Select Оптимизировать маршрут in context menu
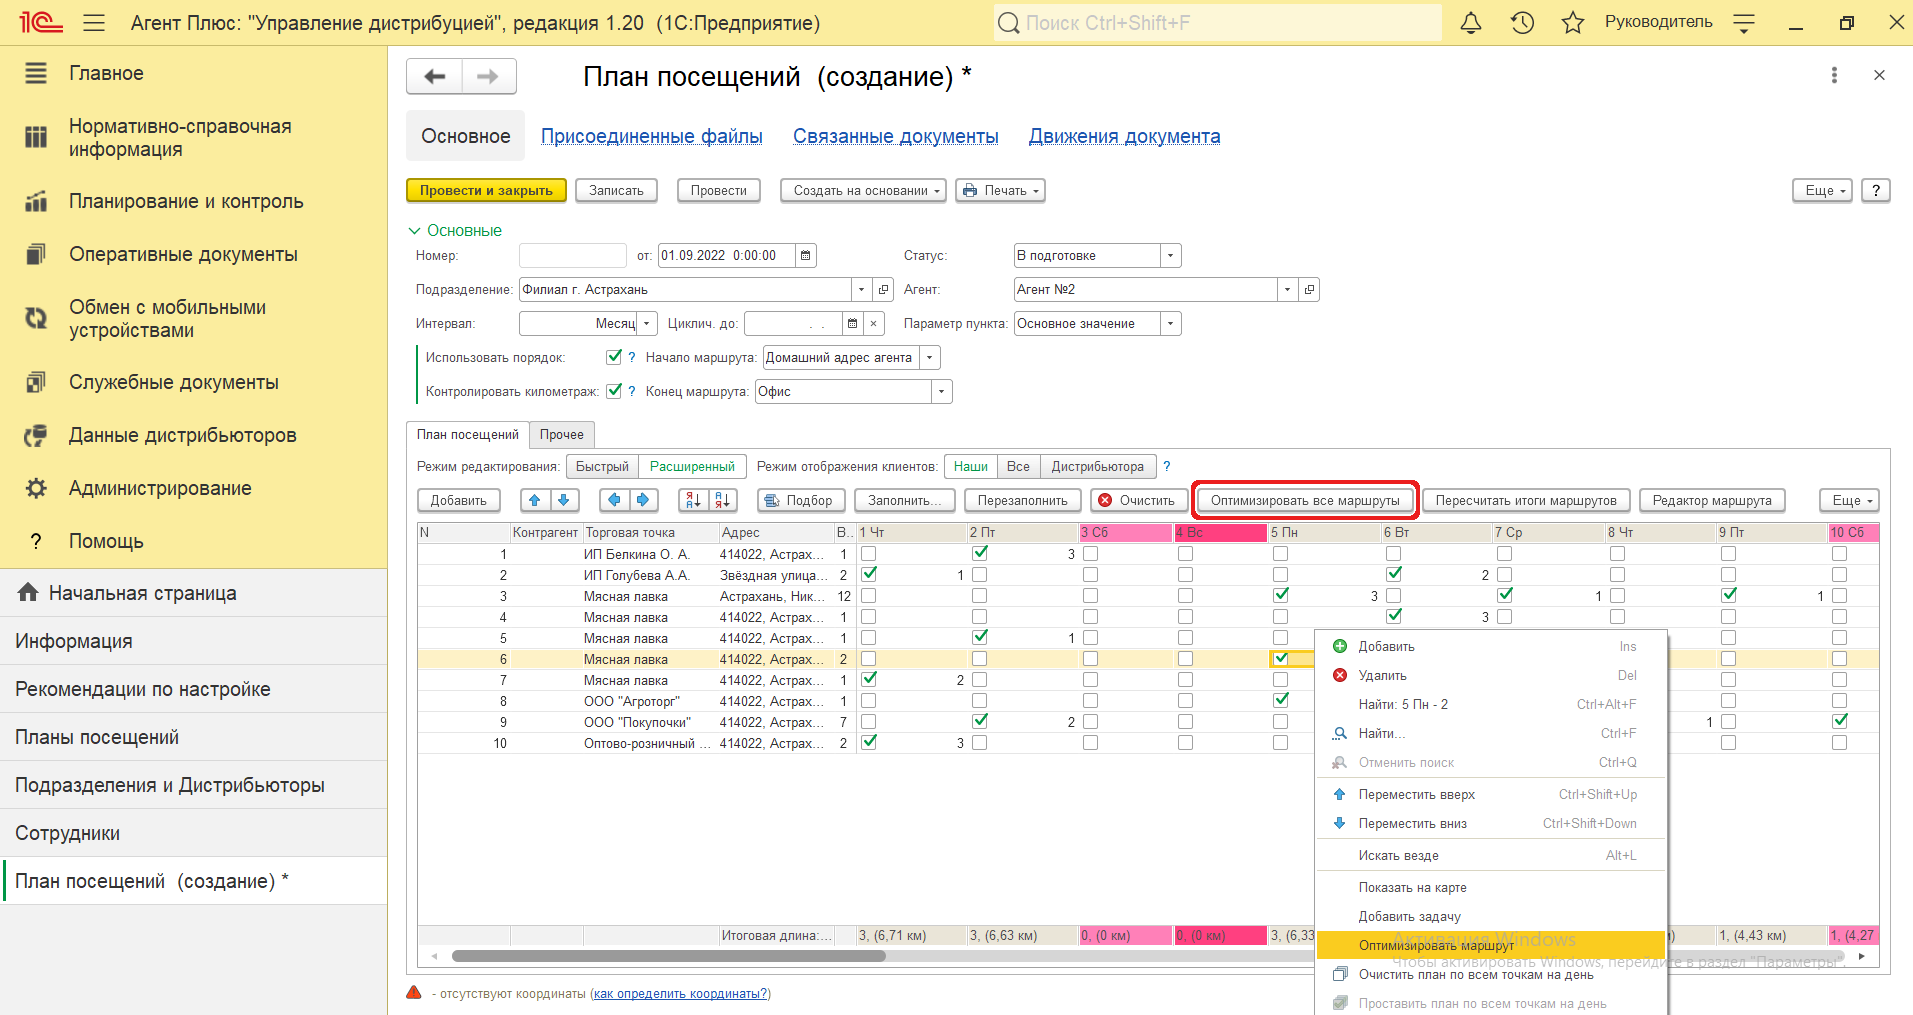Viewport: 1913px width, 1015px height. click(1491, 945)
